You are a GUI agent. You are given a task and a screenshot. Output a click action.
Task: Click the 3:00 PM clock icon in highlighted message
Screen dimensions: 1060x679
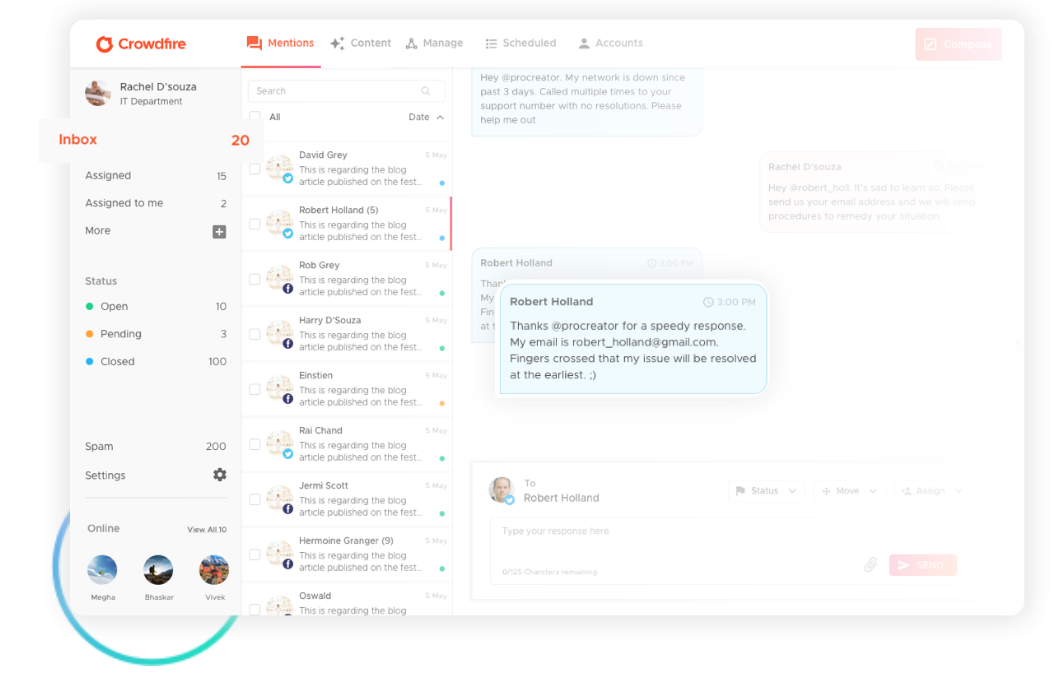[708, 302]
